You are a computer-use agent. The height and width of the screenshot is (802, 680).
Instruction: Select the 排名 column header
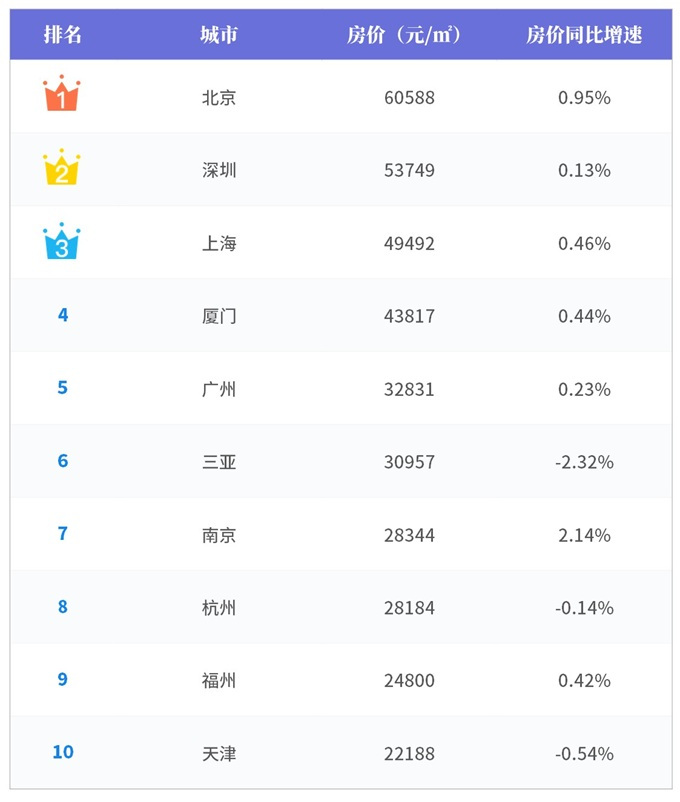(x=62, y=35)
